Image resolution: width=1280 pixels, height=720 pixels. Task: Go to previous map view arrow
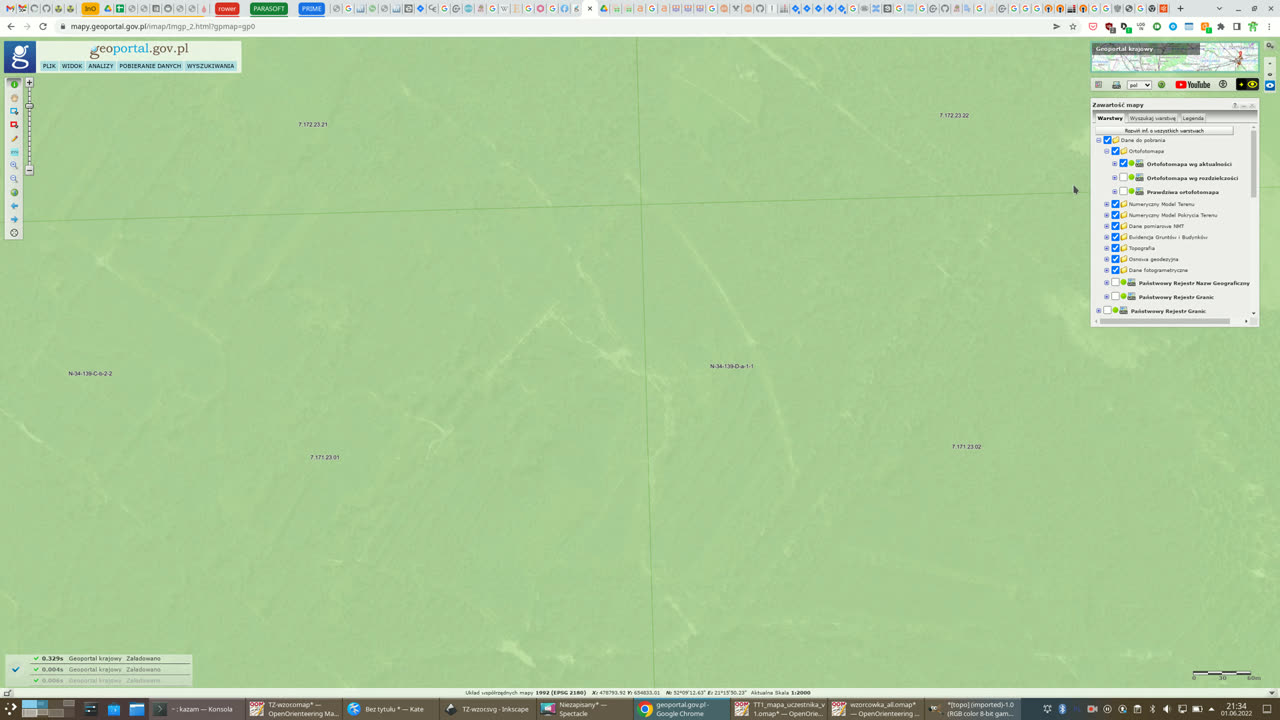click(x=14, y=206)
